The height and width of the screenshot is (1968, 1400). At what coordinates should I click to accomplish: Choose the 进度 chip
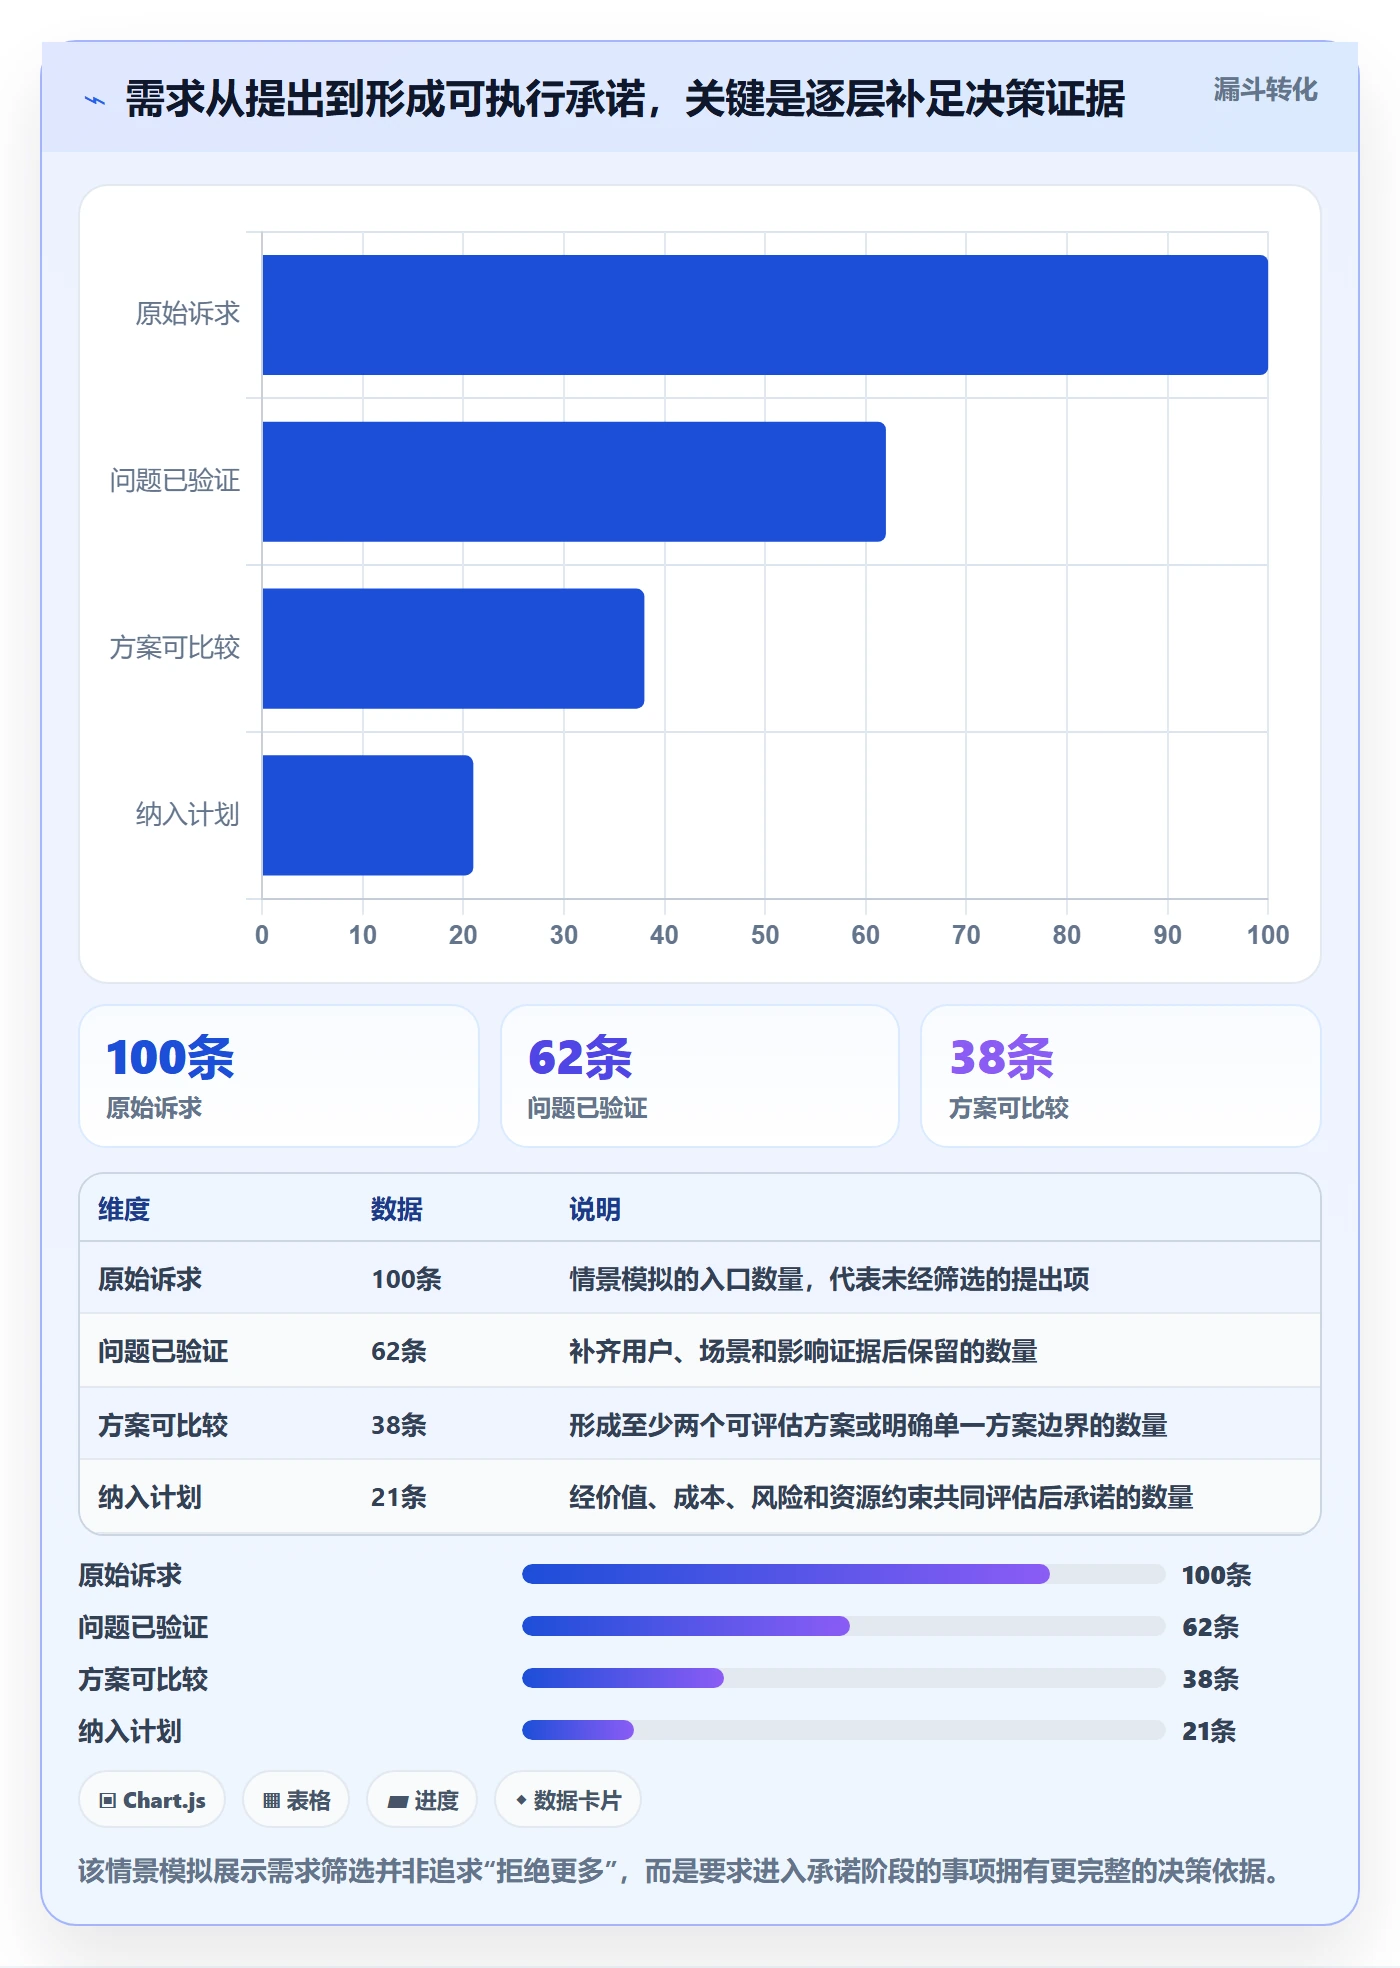[422, 1800]
